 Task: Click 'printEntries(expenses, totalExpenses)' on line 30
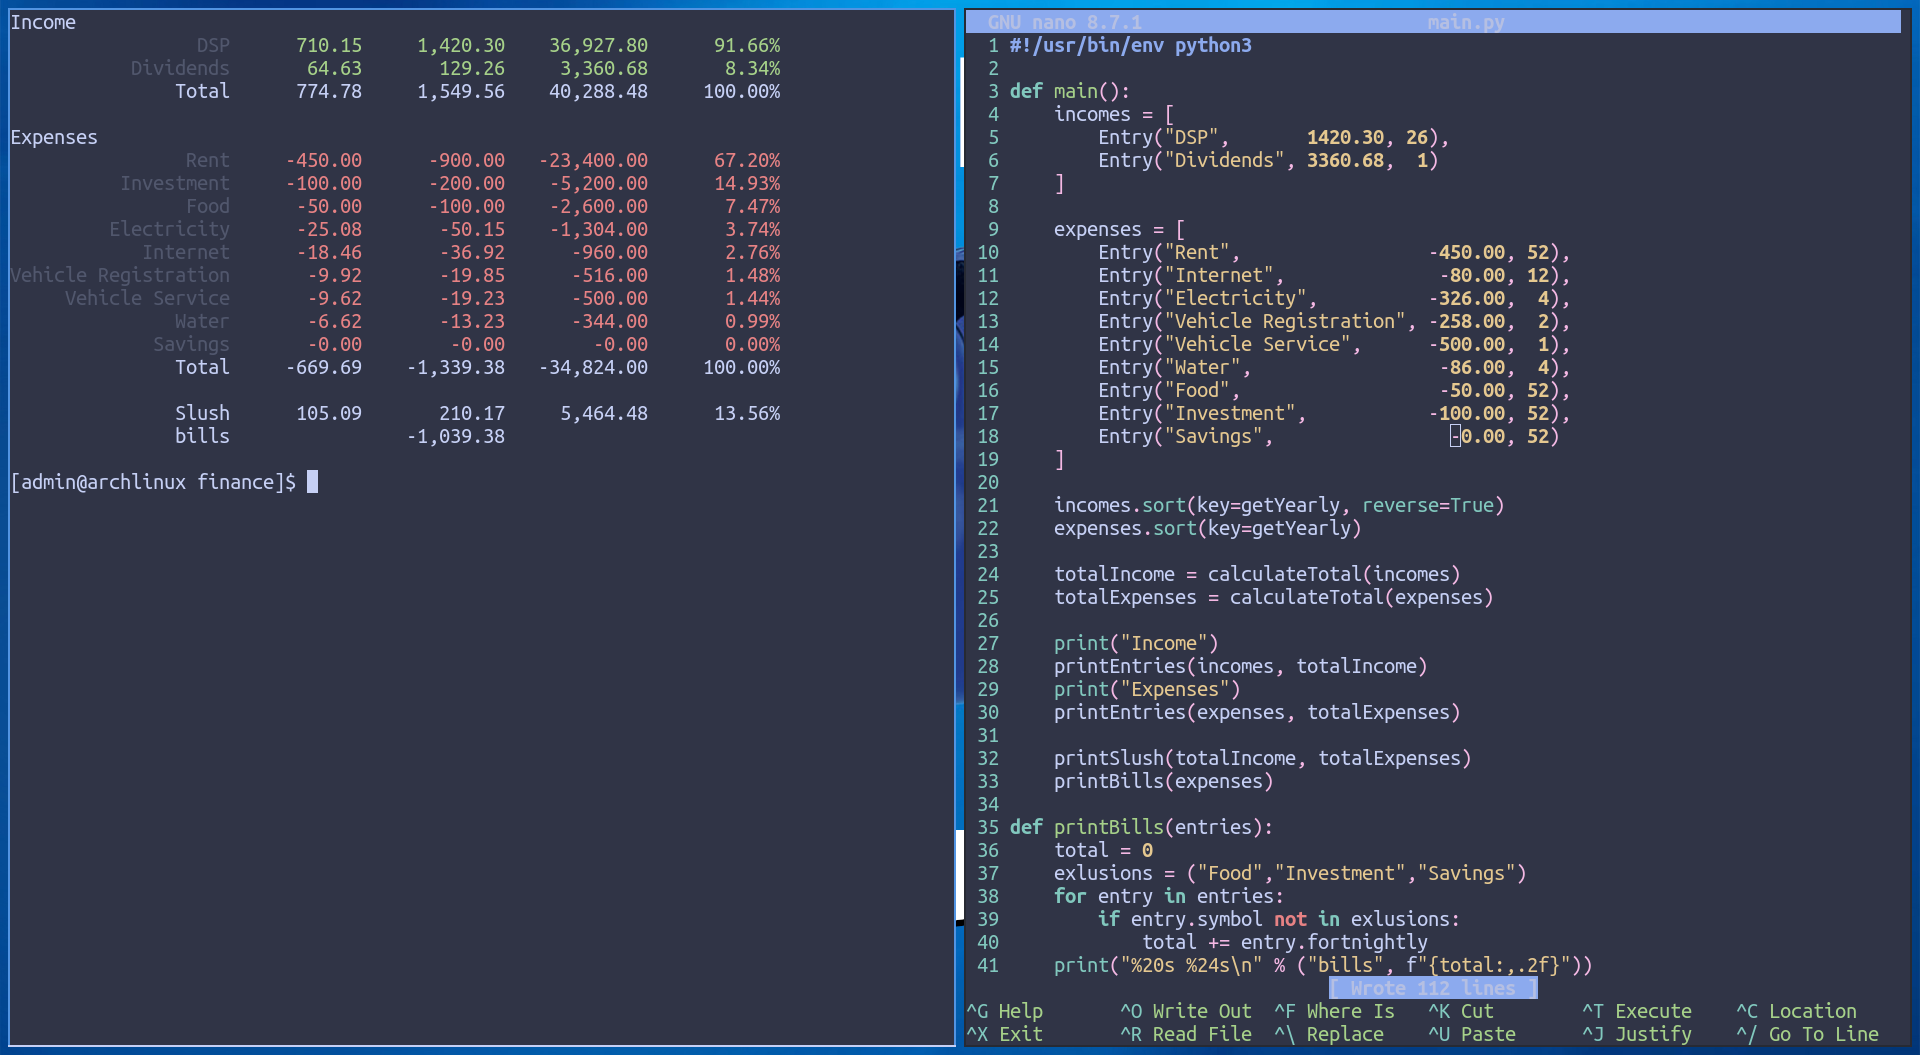(x=1257, y=712)
